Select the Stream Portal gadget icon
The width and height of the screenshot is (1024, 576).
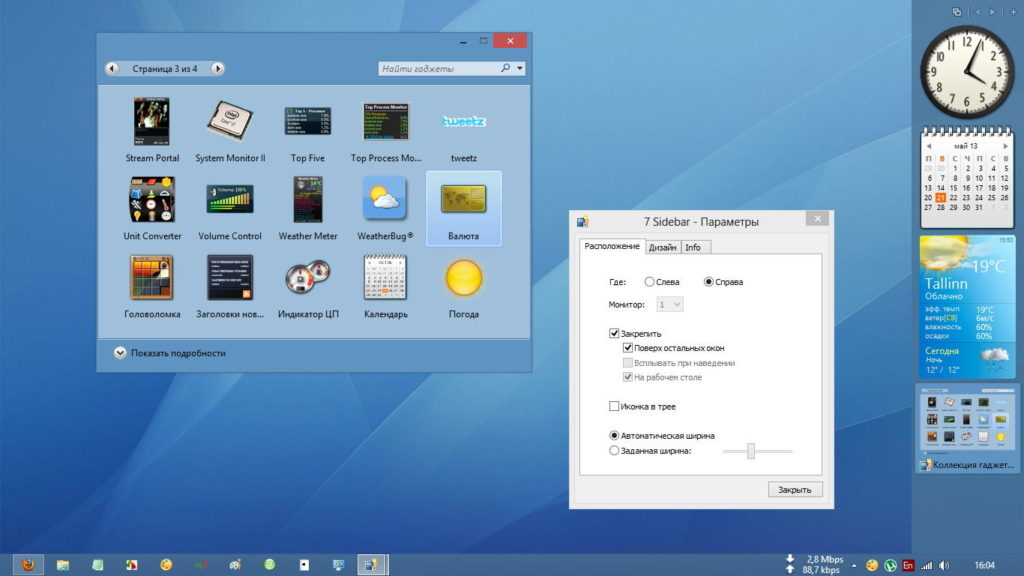click(x=152, y=122)
